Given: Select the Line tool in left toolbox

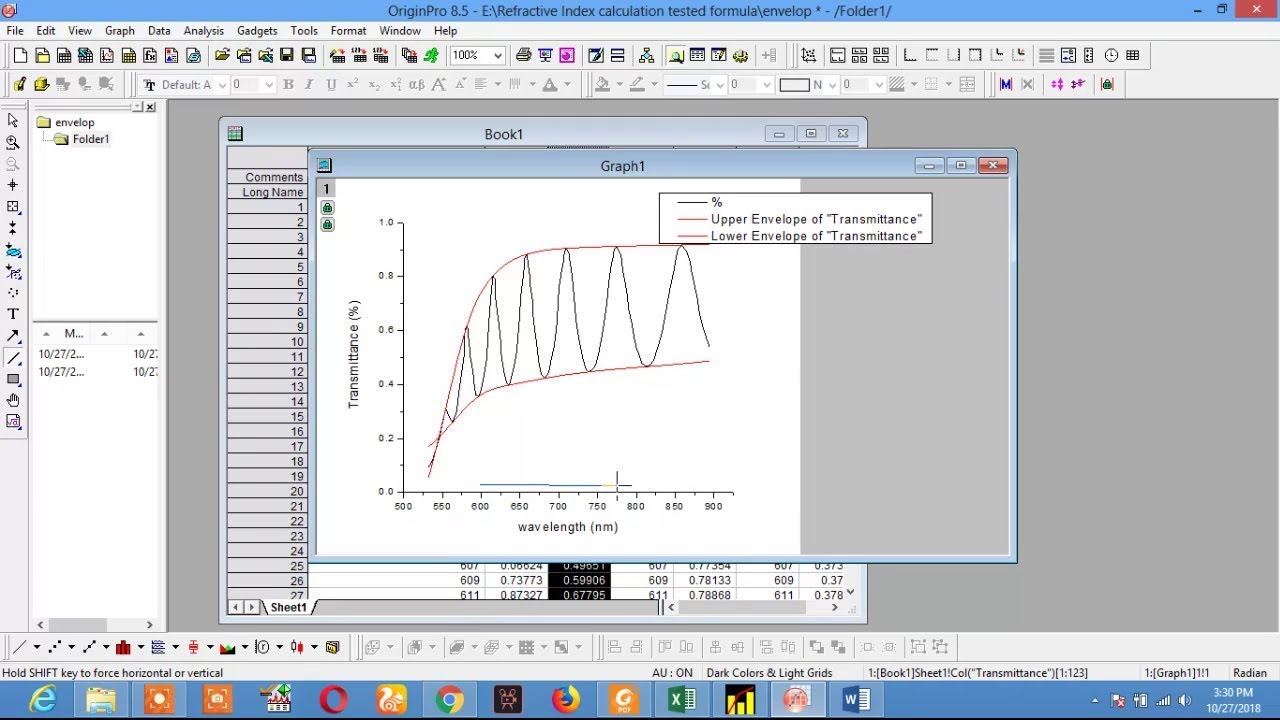Looking at the screenshot, I should (13, 358).
